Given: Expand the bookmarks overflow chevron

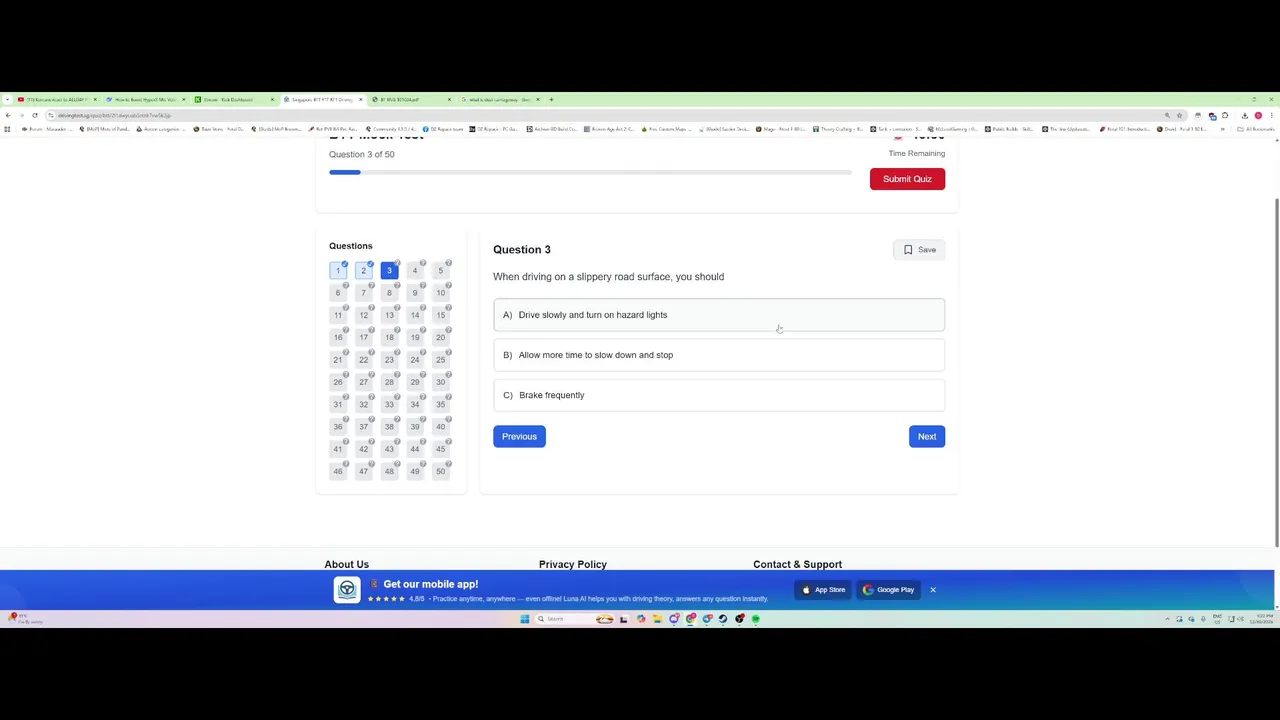Looking at the screenshot, I should coord(1222,129).
